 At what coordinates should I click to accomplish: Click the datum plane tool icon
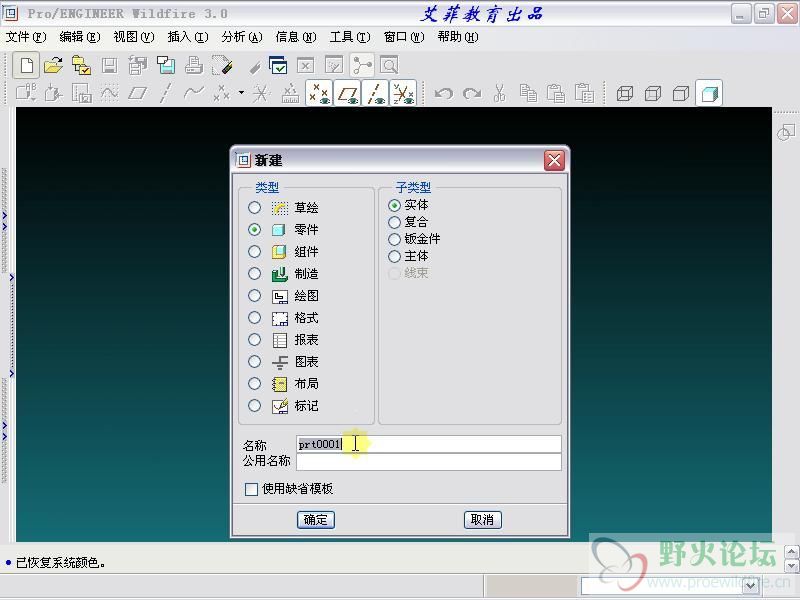click(137, 93)
